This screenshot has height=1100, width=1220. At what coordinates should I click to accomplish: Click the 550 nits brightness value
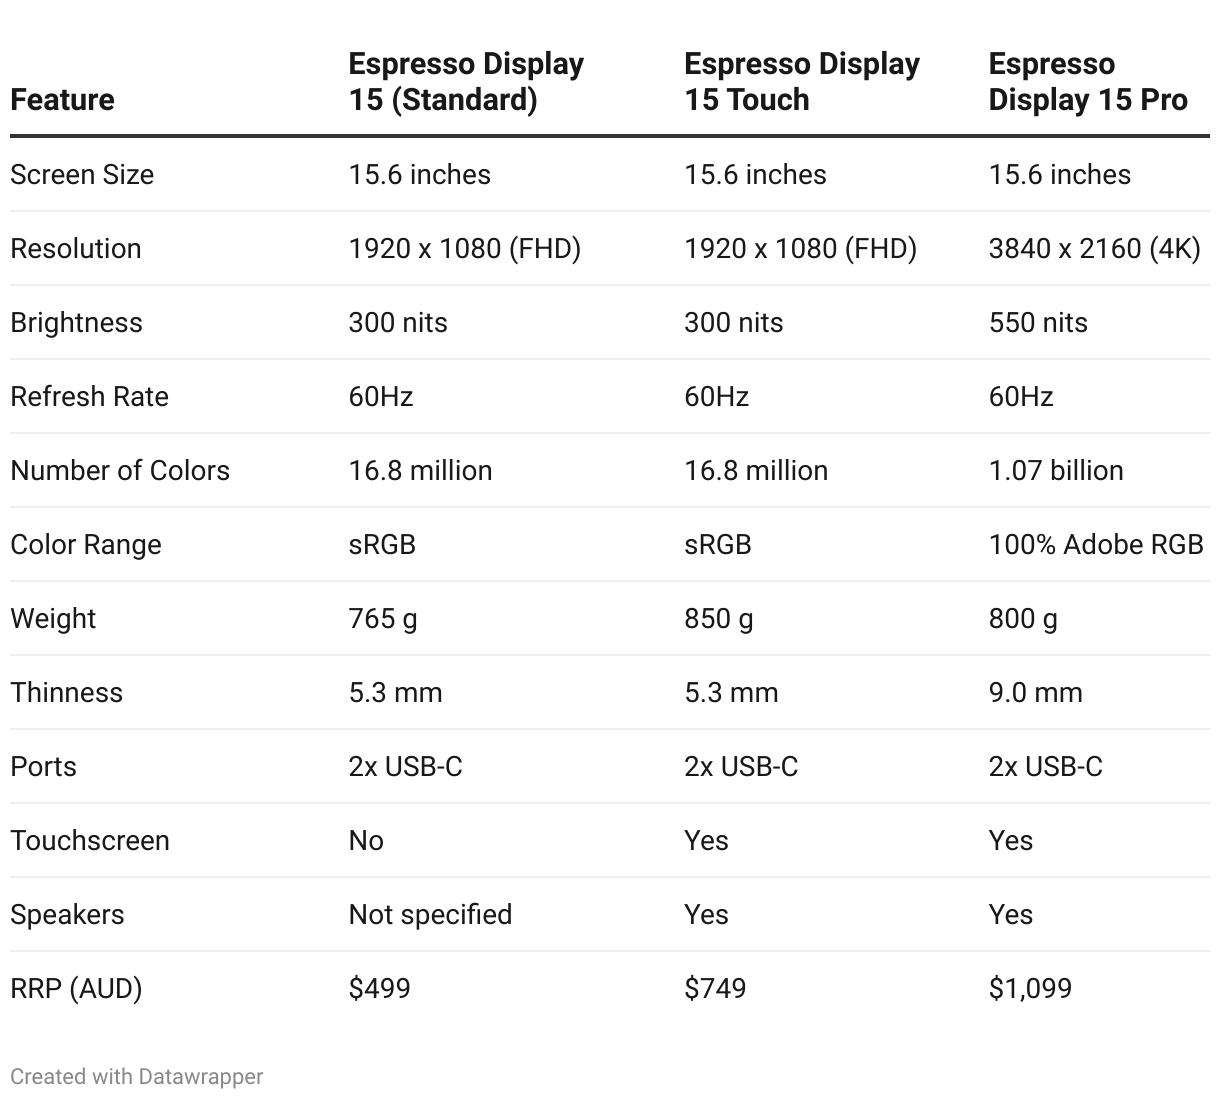[1038, 322]
